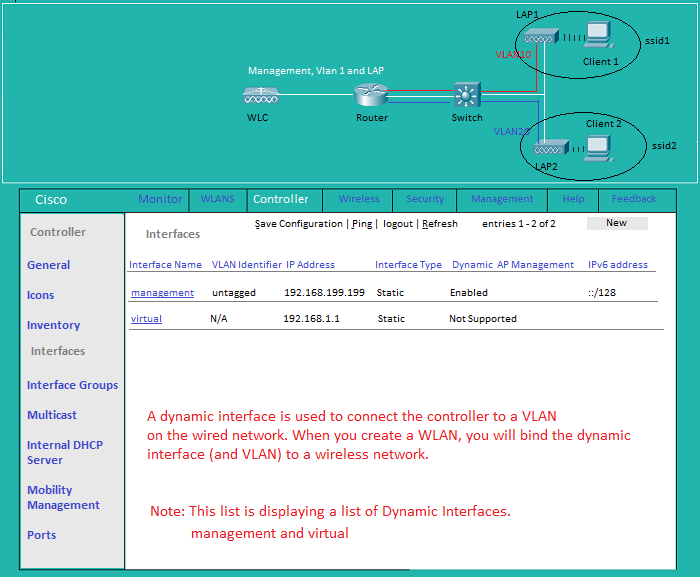Viewport: 700px width, 577px height.
Task: Click the untagged VLAN cell
Action: [234, 293]
